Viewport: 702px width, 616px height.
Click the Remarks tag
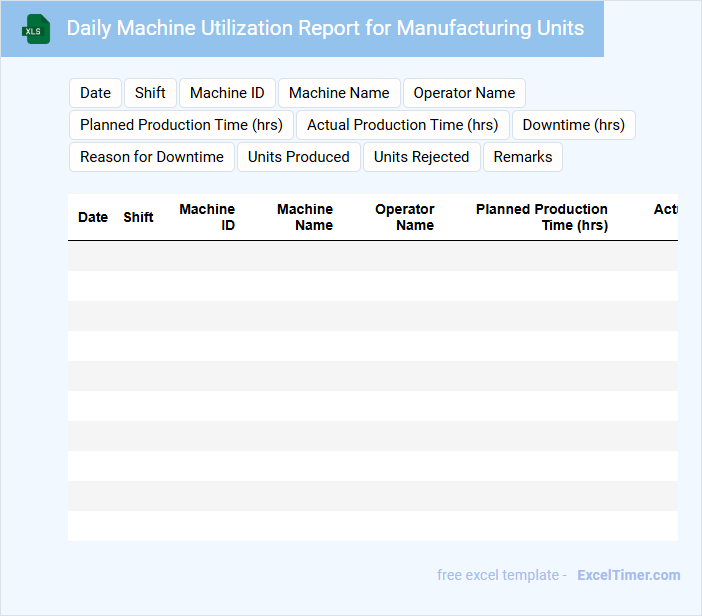click(523, 157)
